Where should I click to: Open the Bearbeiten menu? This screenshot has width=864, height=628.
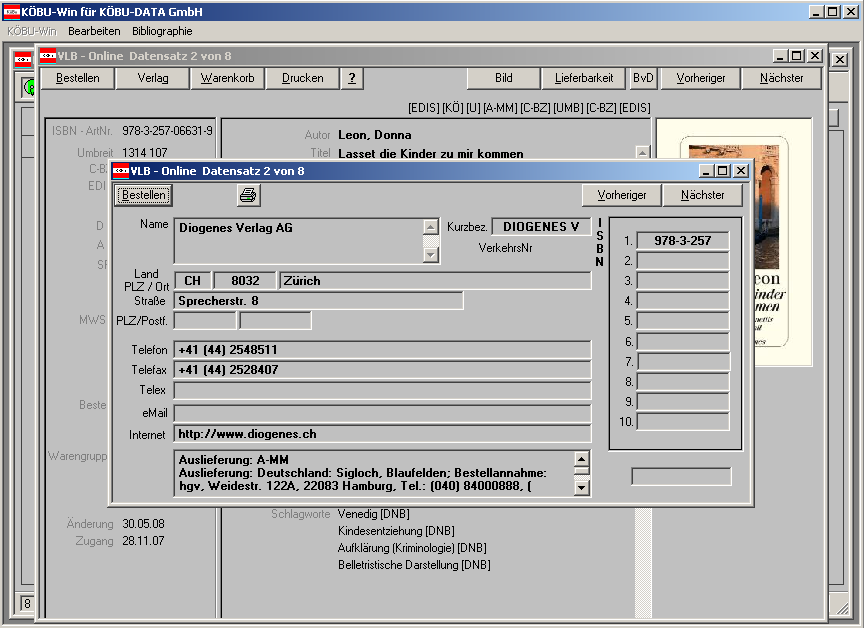pyautogui.click(x=94, y=31)
